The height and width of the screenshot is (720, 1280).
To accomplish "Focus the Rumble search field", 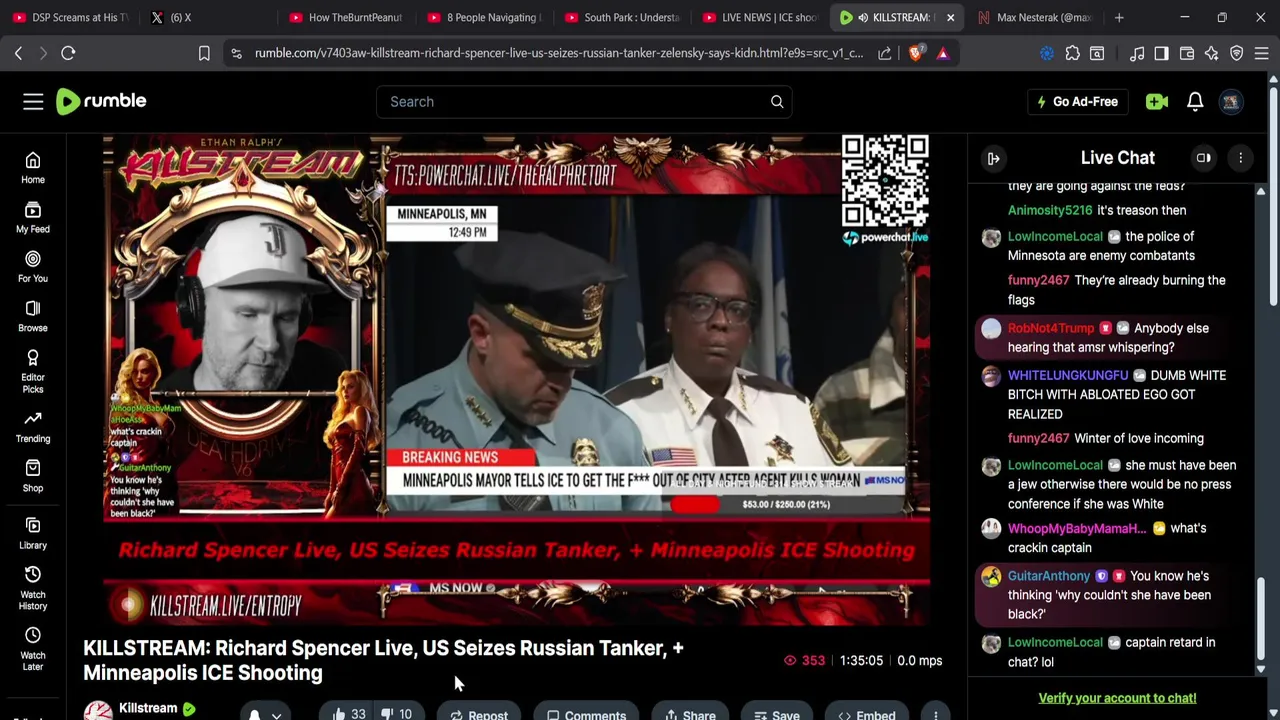I will click(x=572, y=101).
